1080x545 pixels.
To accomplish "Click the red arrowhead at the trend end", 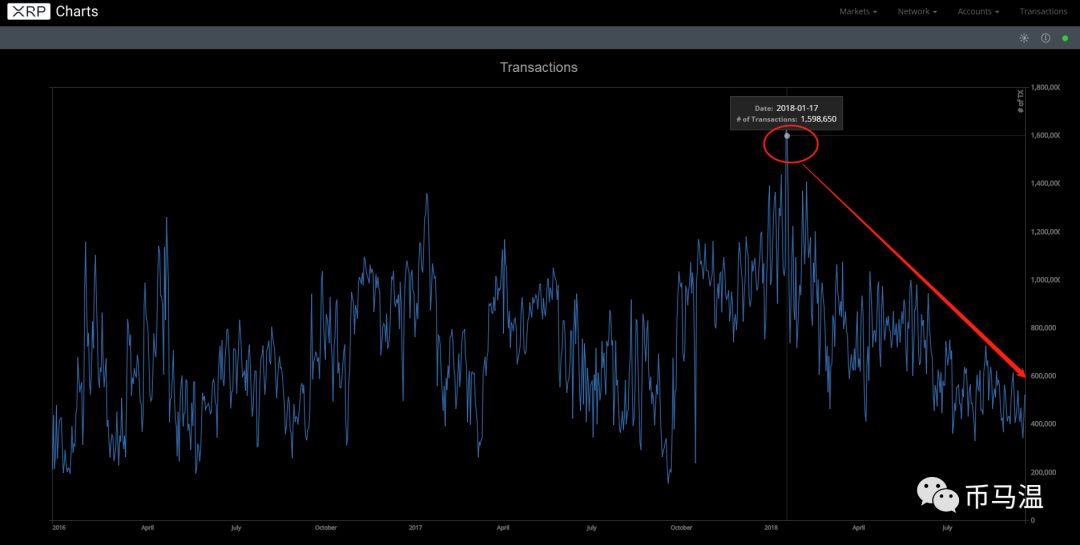I will [x=1020, y=371].
